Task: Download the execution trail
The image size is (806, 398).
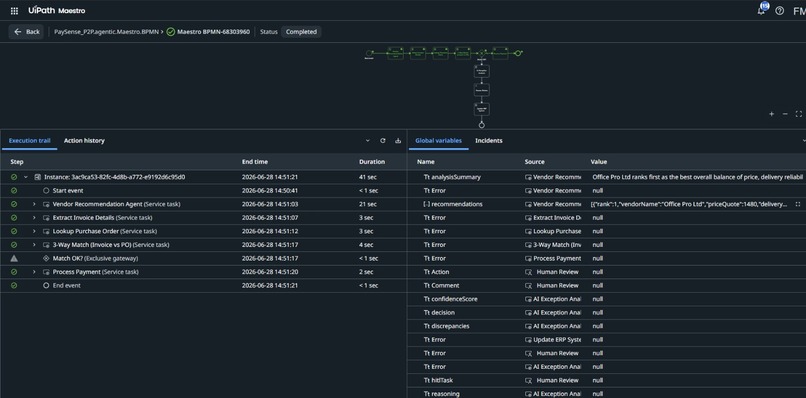Action: [x=398, y=140]
